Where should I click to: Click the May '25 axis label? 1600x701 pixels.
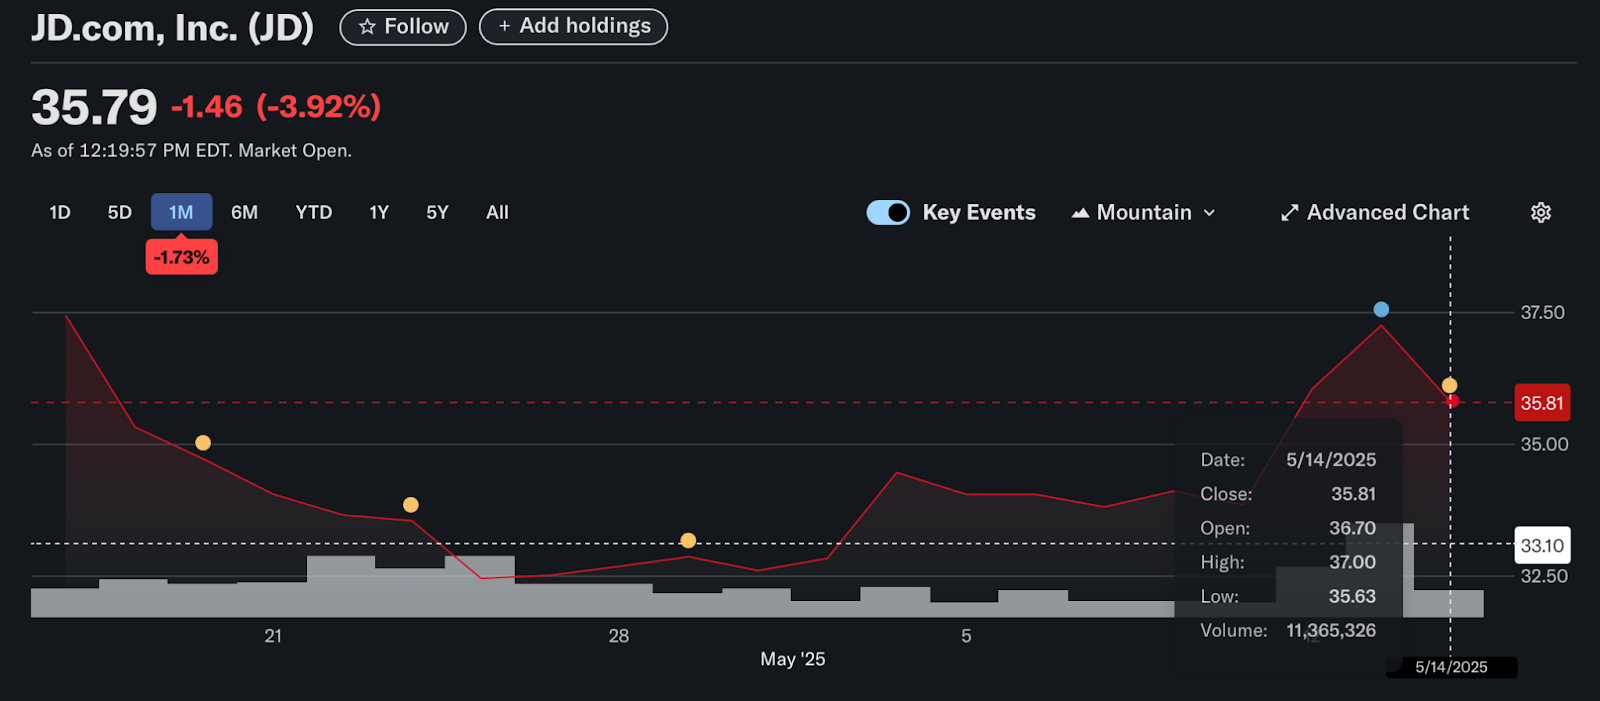click(793, 659)
